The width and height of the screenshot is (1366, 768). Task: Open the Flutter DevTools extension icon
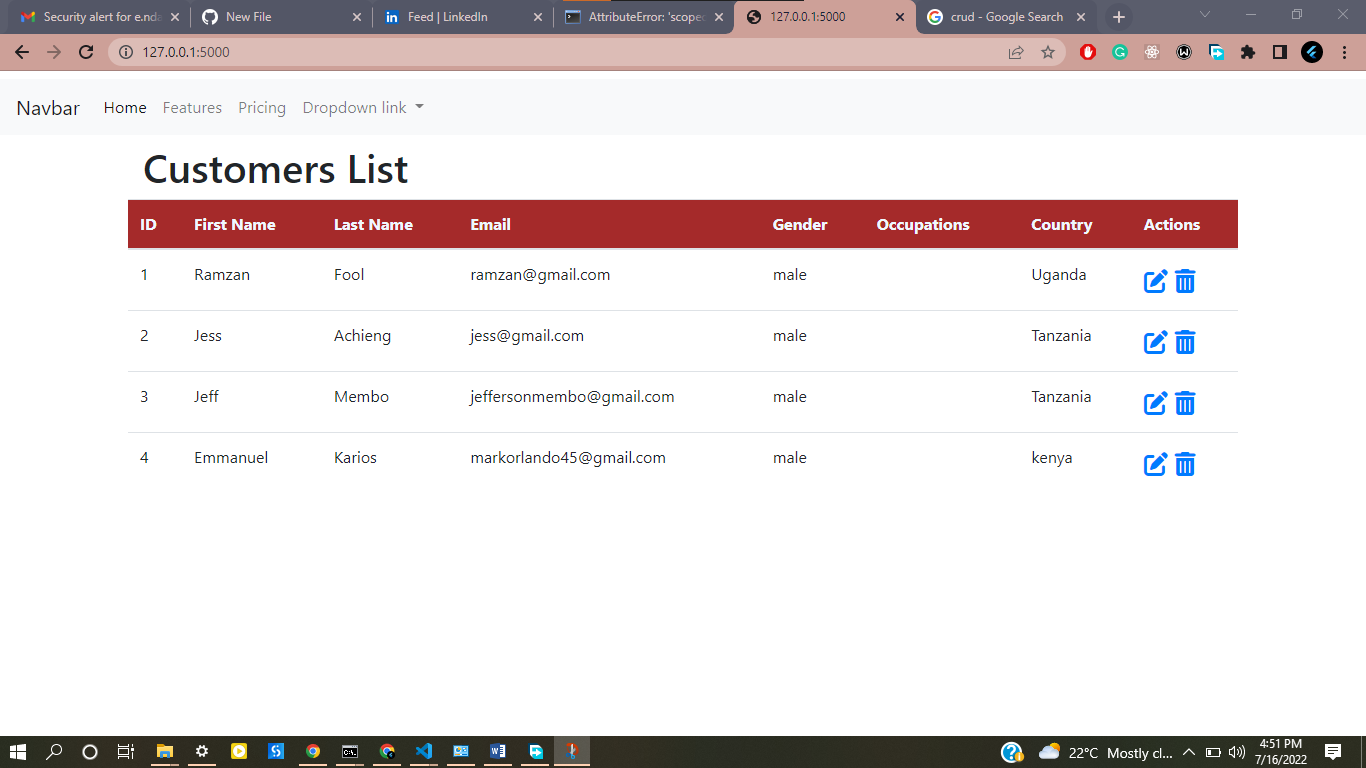[1312, 52]
